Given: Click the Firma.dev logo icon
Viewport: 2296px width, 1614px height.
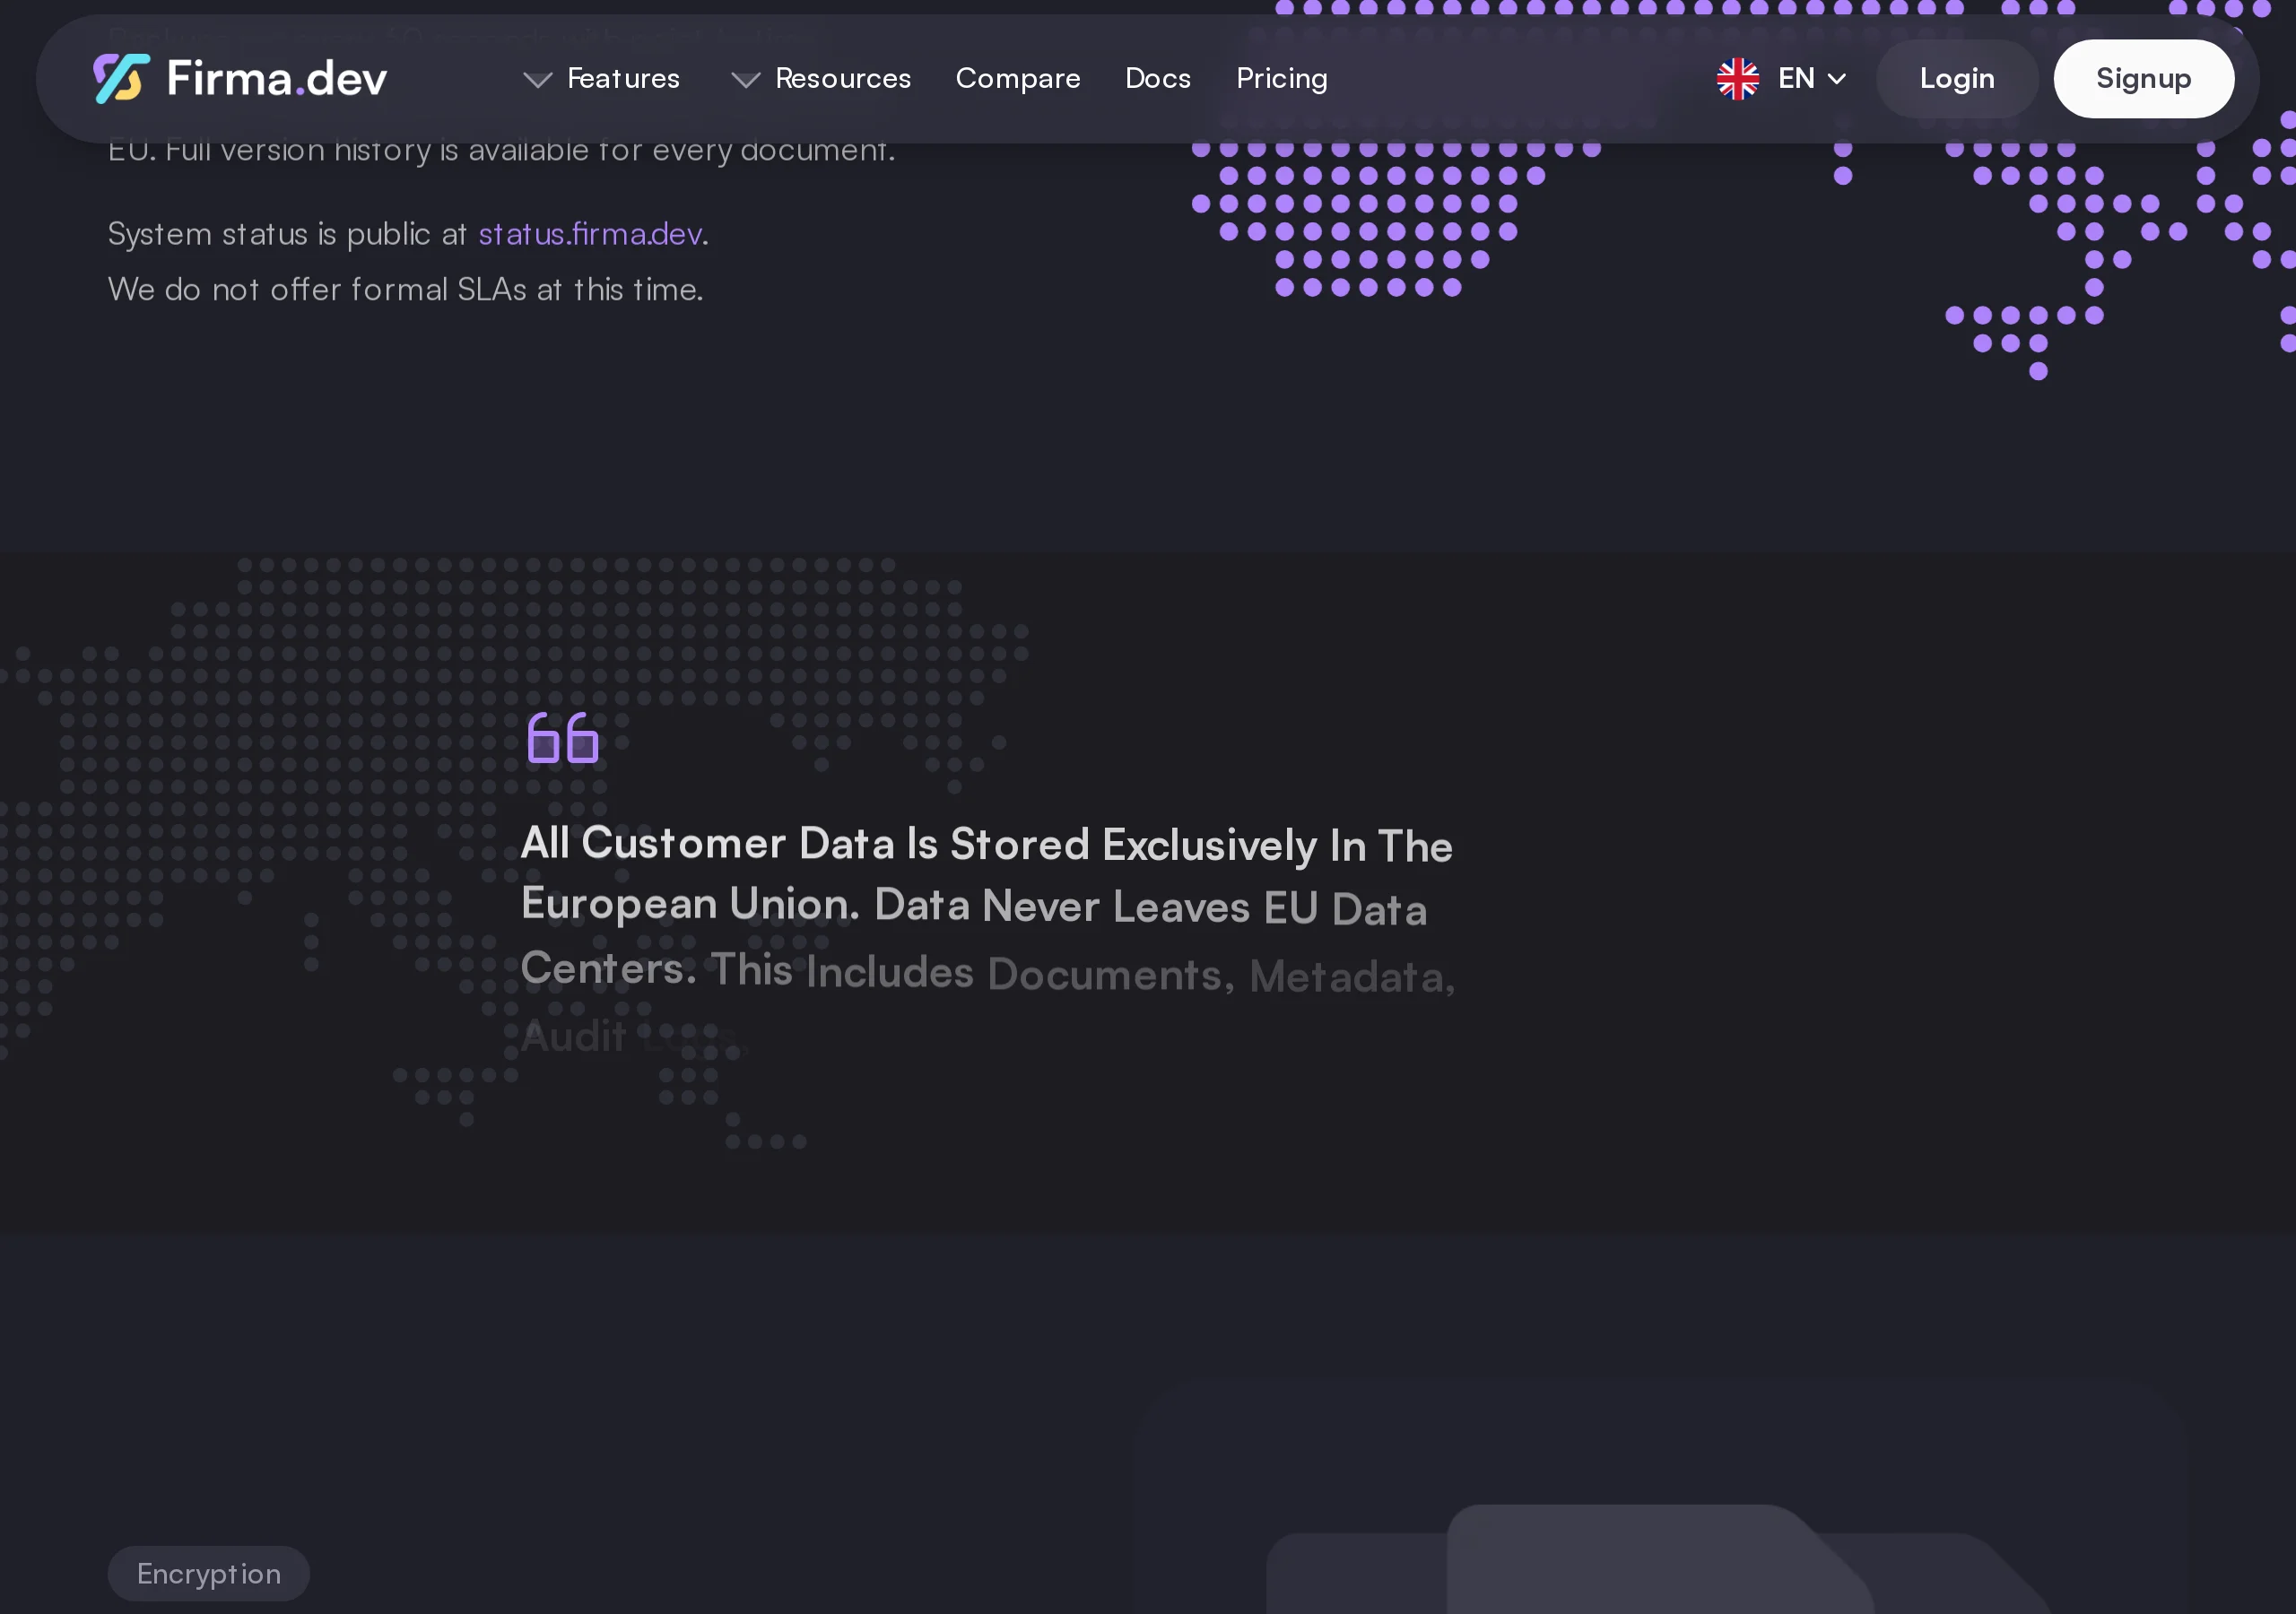Looking at the screenshot, I should [121, 78].
